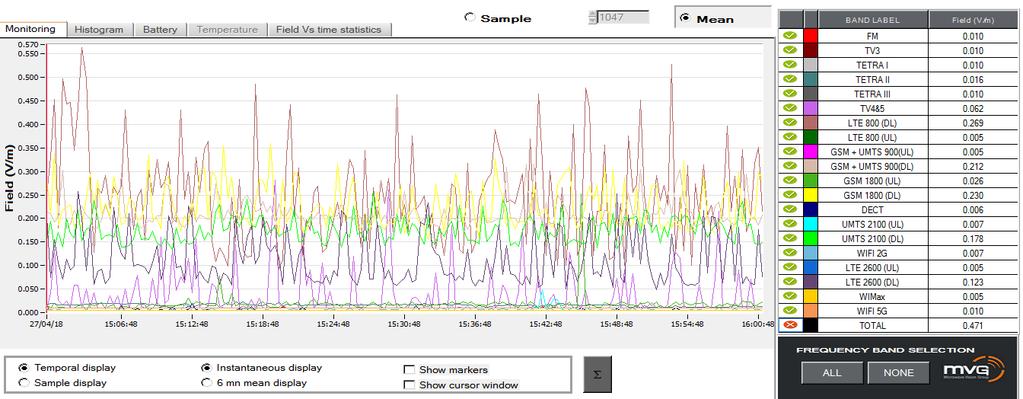Toggle visibility check for GSM + UMTS 900(UL)
Viewport: 1023px width, 399px height.
pos(790,151)
